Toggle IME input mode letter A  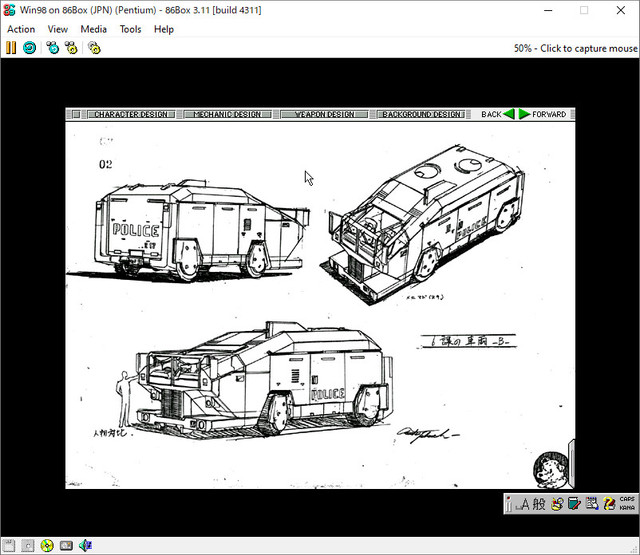(x=524, y=504)
